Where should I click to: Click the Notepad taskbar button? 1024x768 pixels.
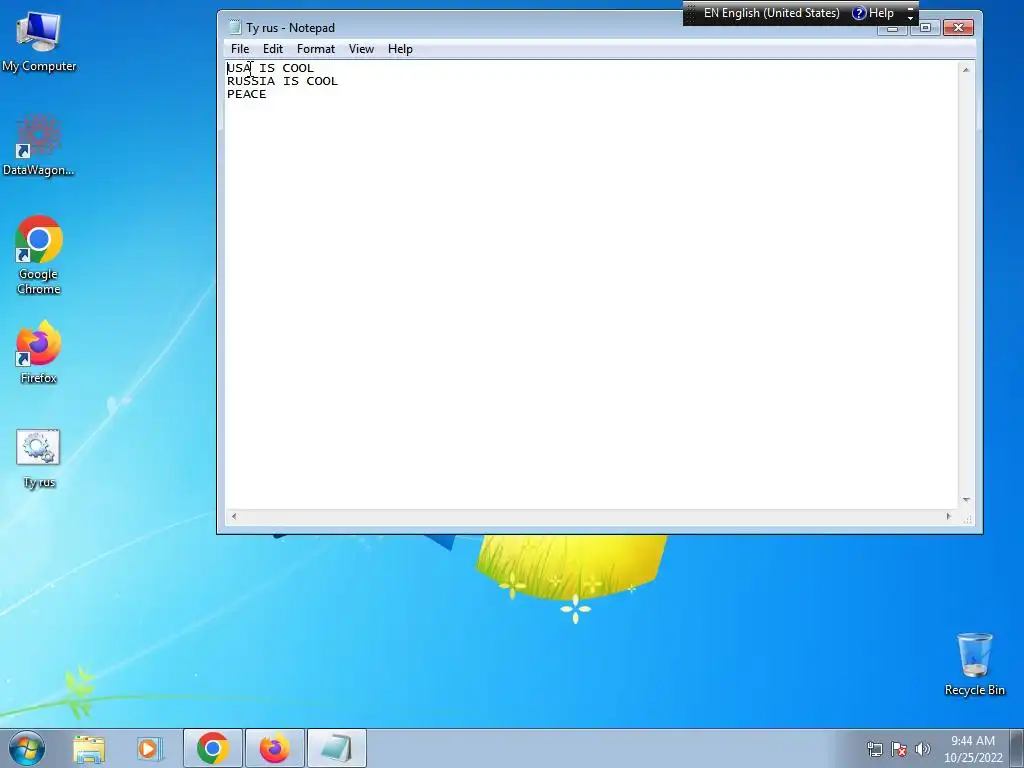click(x=336, y=748)
